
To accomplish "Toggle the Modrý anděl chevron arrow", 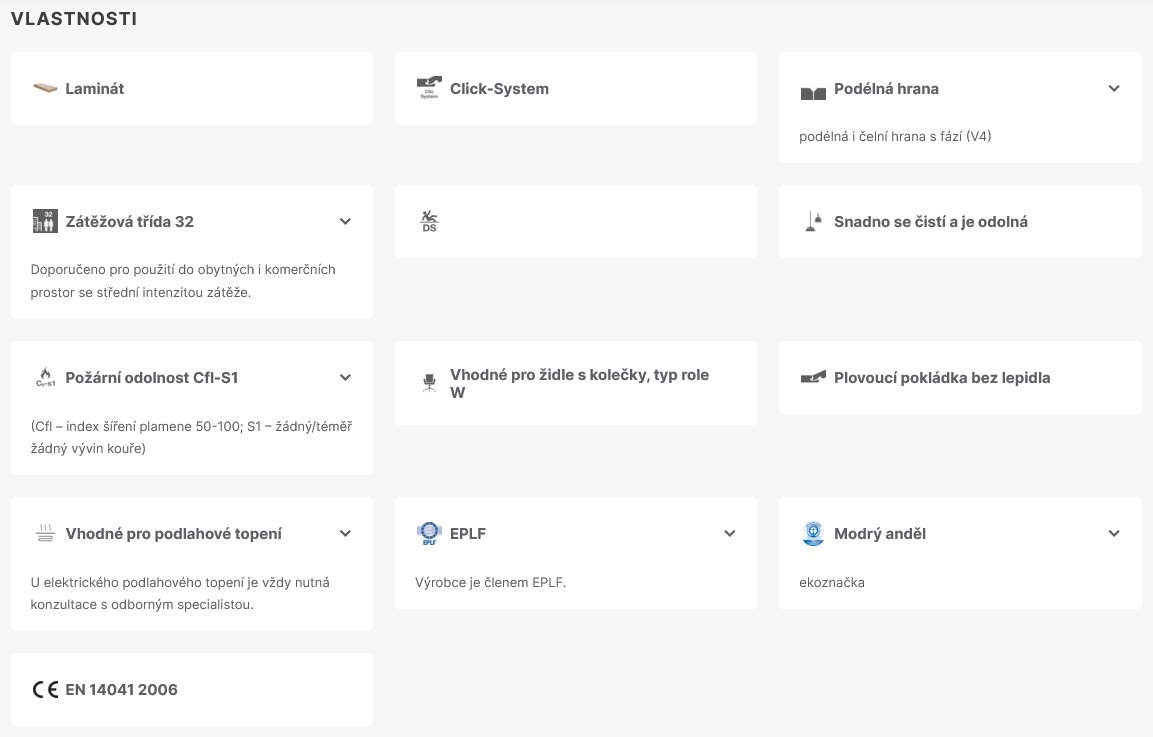I will tap(1114, 533).
